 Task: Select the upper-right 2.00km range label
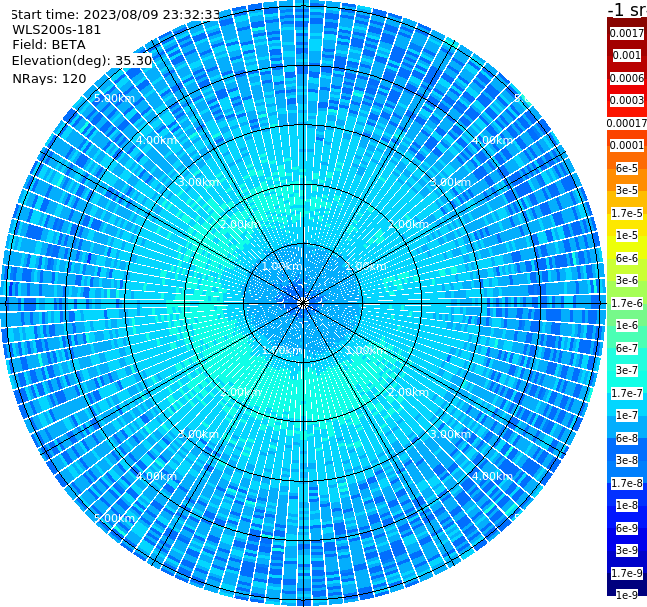408,224
